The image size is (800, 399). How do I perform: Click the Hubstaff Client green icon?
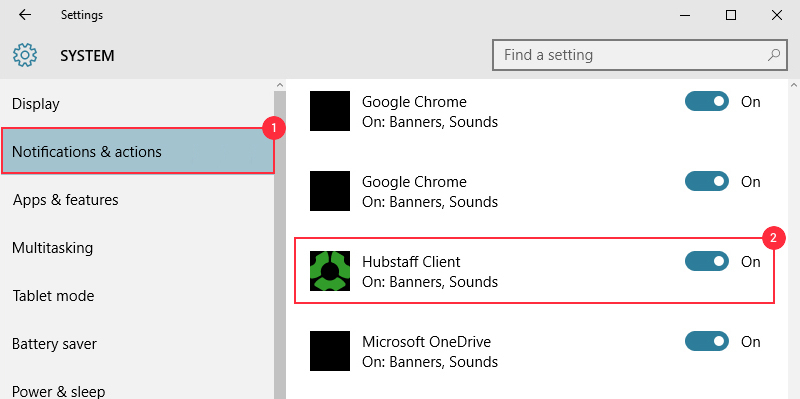(330, 271)
